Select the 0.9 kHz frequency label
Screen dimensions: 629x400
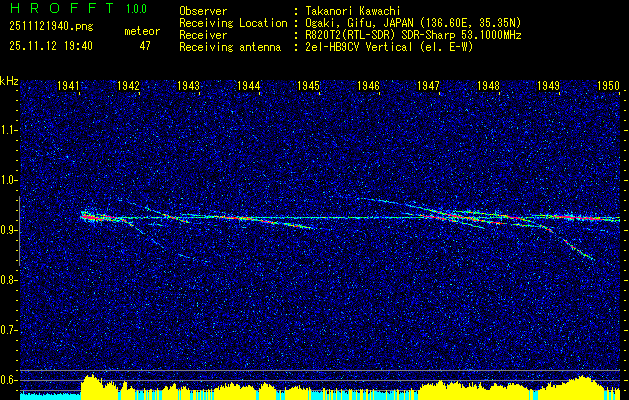(7, 230)
